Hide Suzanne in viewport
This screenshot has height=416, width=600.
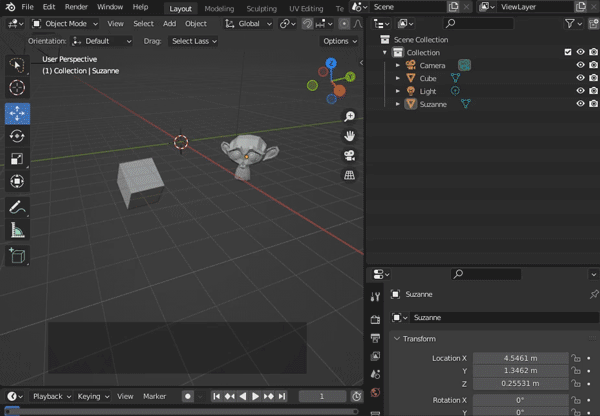580,104
